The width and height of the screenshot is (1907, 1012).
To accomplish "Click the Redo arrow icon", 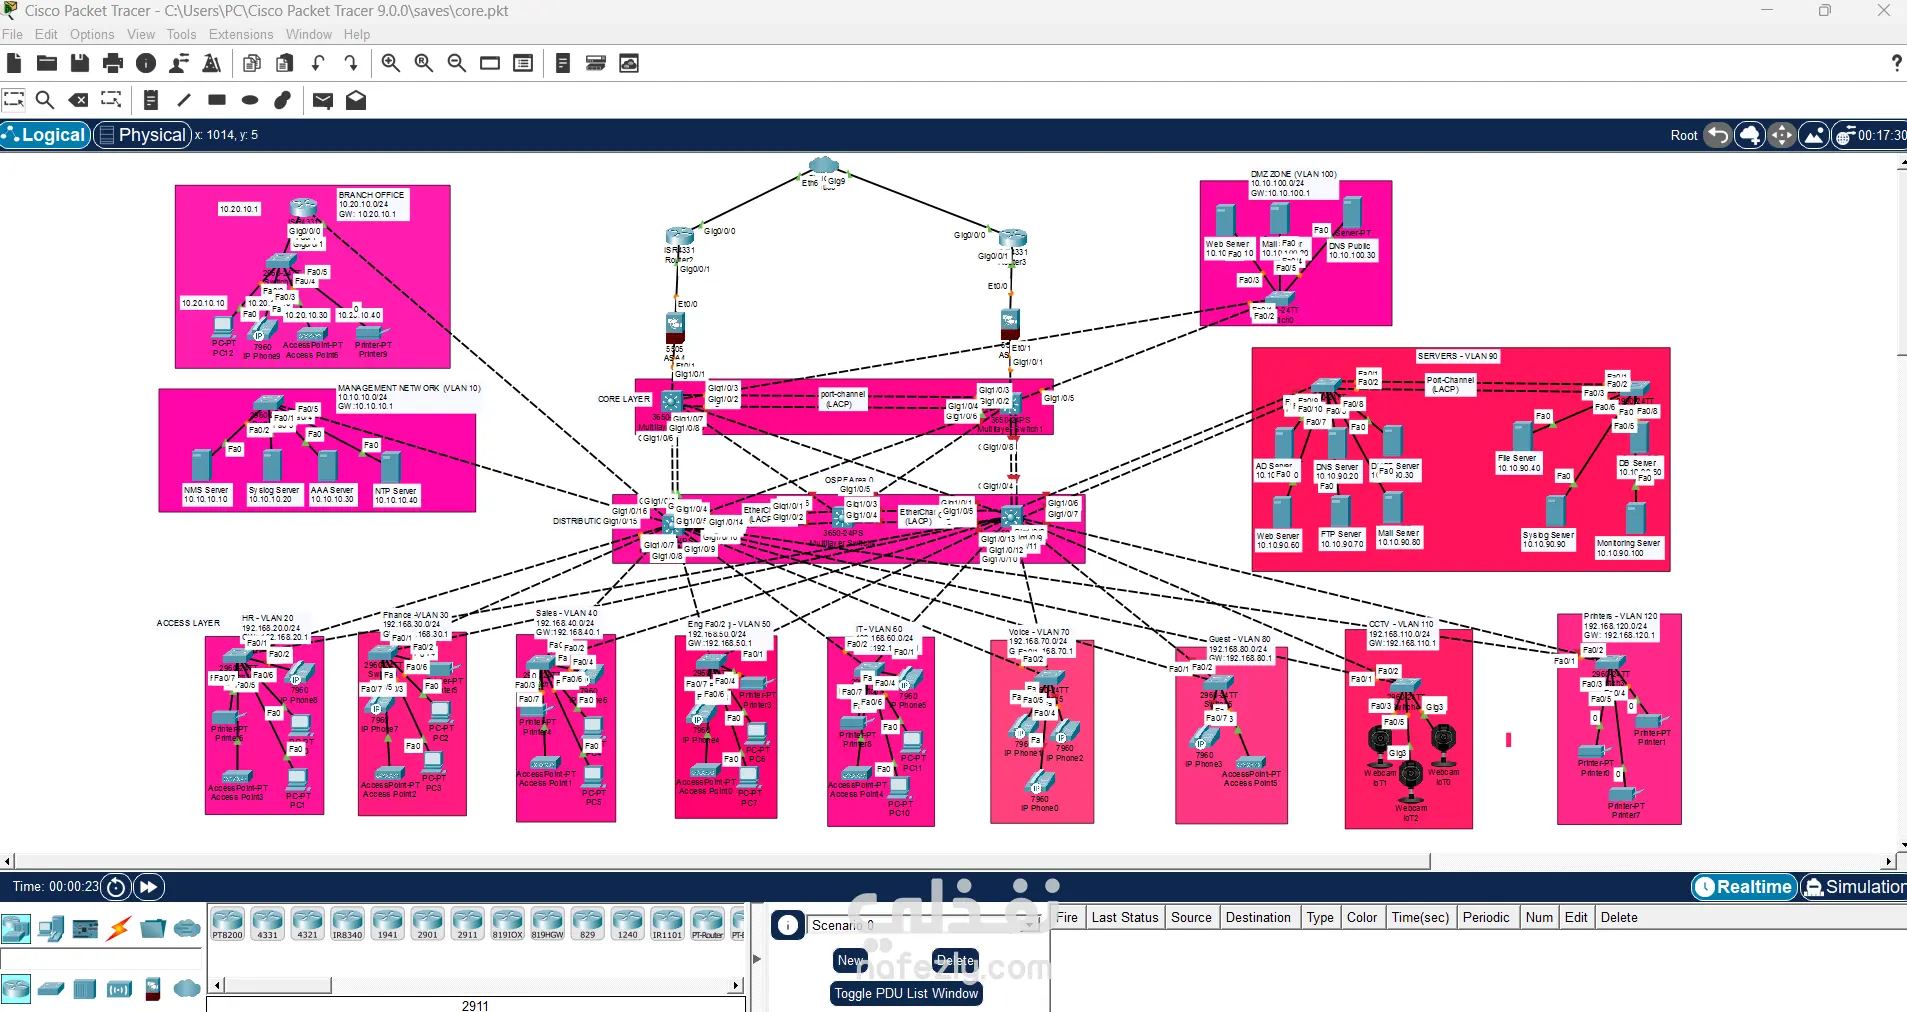I will tap(351, 63).
